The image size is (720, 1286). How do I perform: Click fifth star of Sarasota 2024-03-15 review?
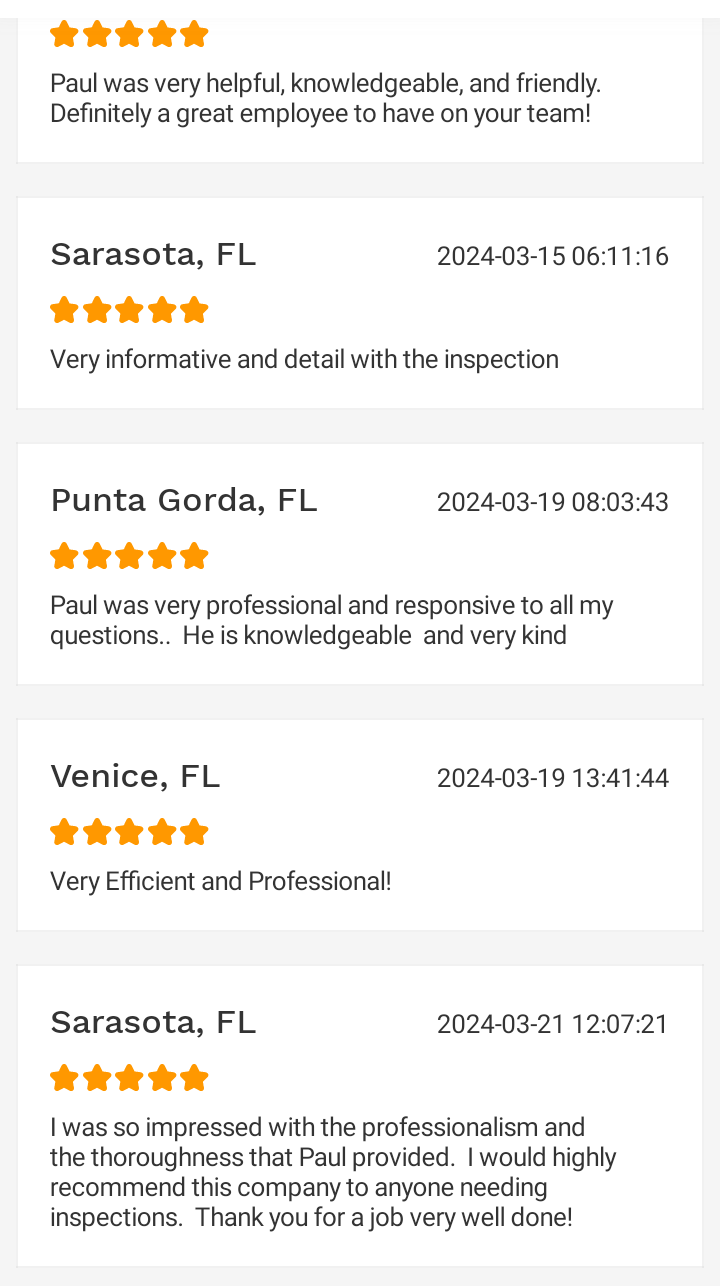click(x=194, y=310)
